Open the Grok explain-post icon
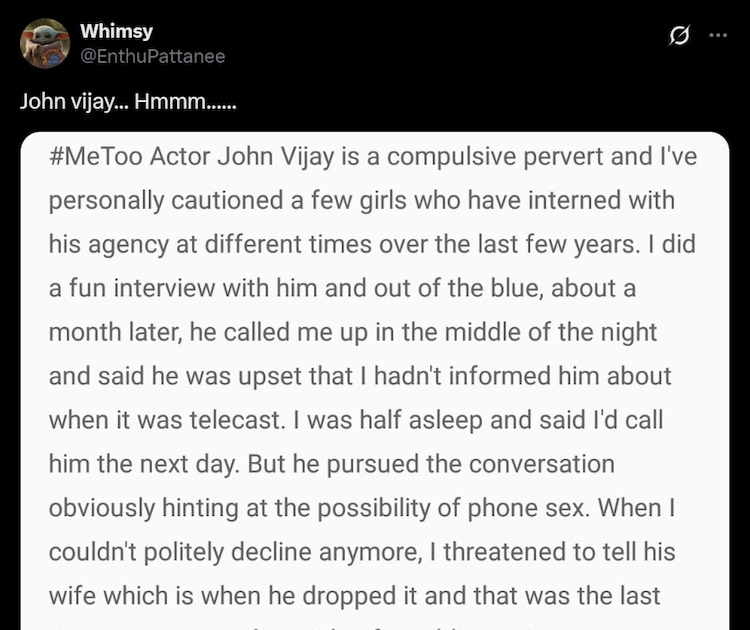This screenshot has width=750, height=630. tap(679, 36)
